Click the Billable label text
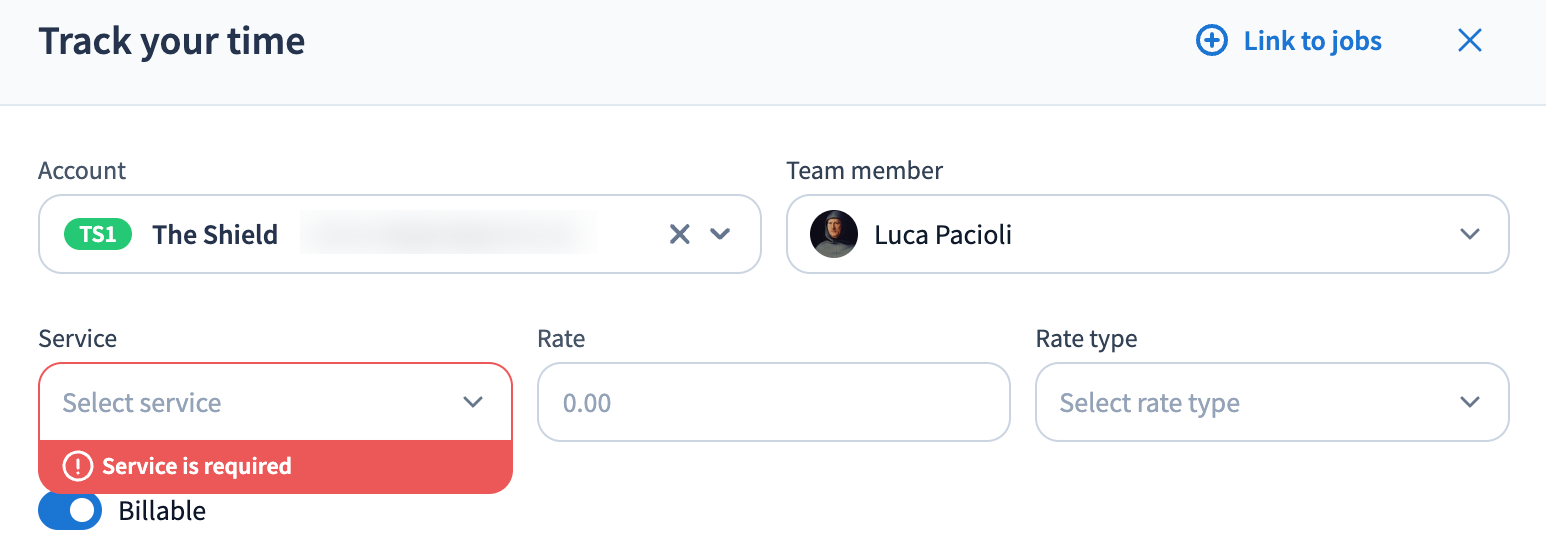This screenshot has height=556, width=1546. (x=162, y=511)
